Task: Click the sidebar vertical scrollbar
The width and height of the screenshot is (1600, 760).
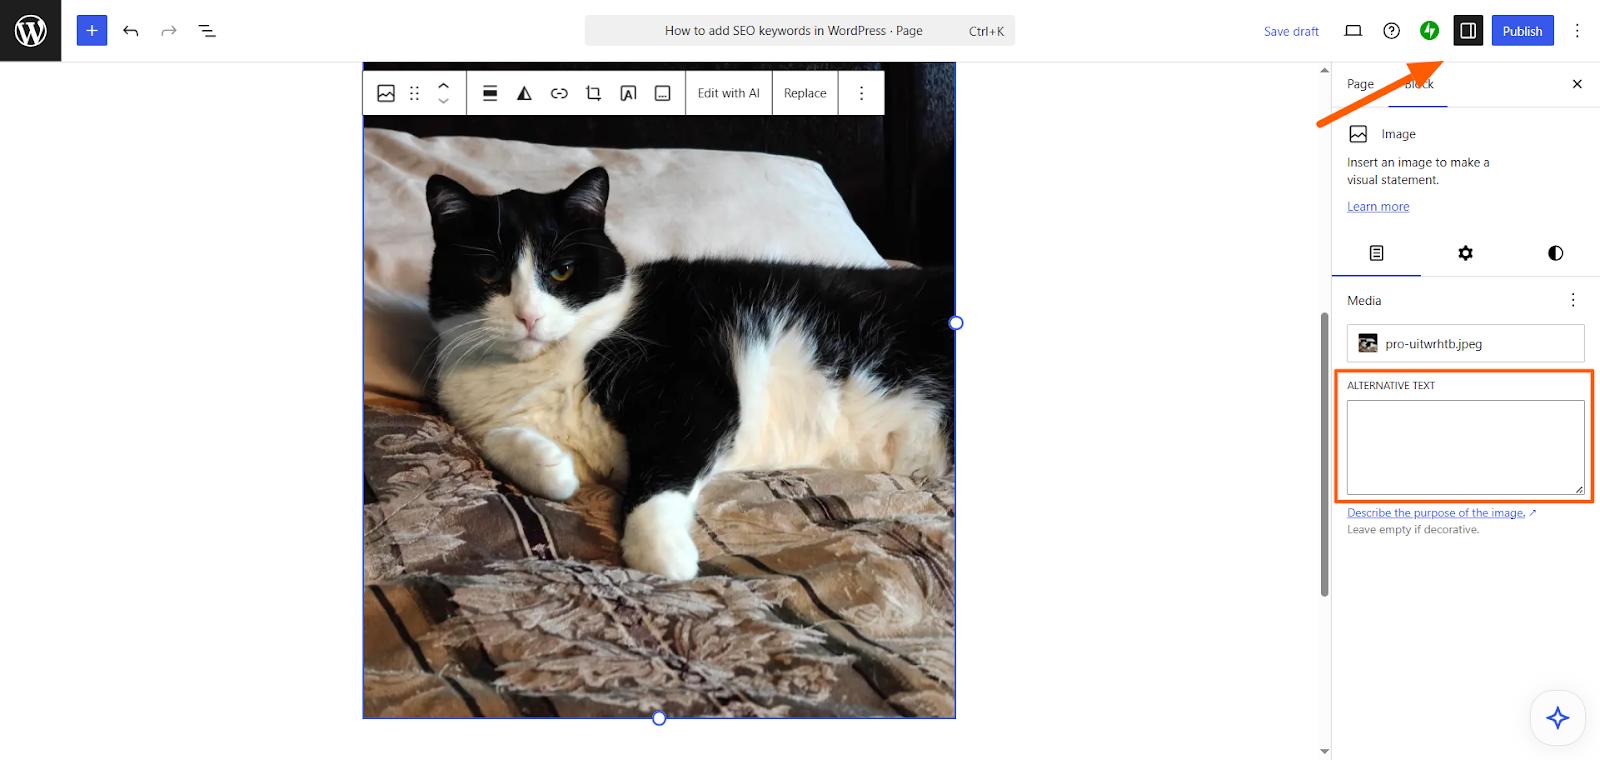Action: point(1324,455)
